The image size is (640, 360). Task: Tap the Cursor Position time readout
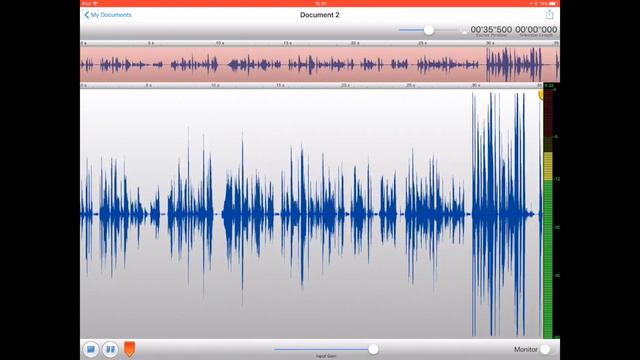click(x=491, y=30)
